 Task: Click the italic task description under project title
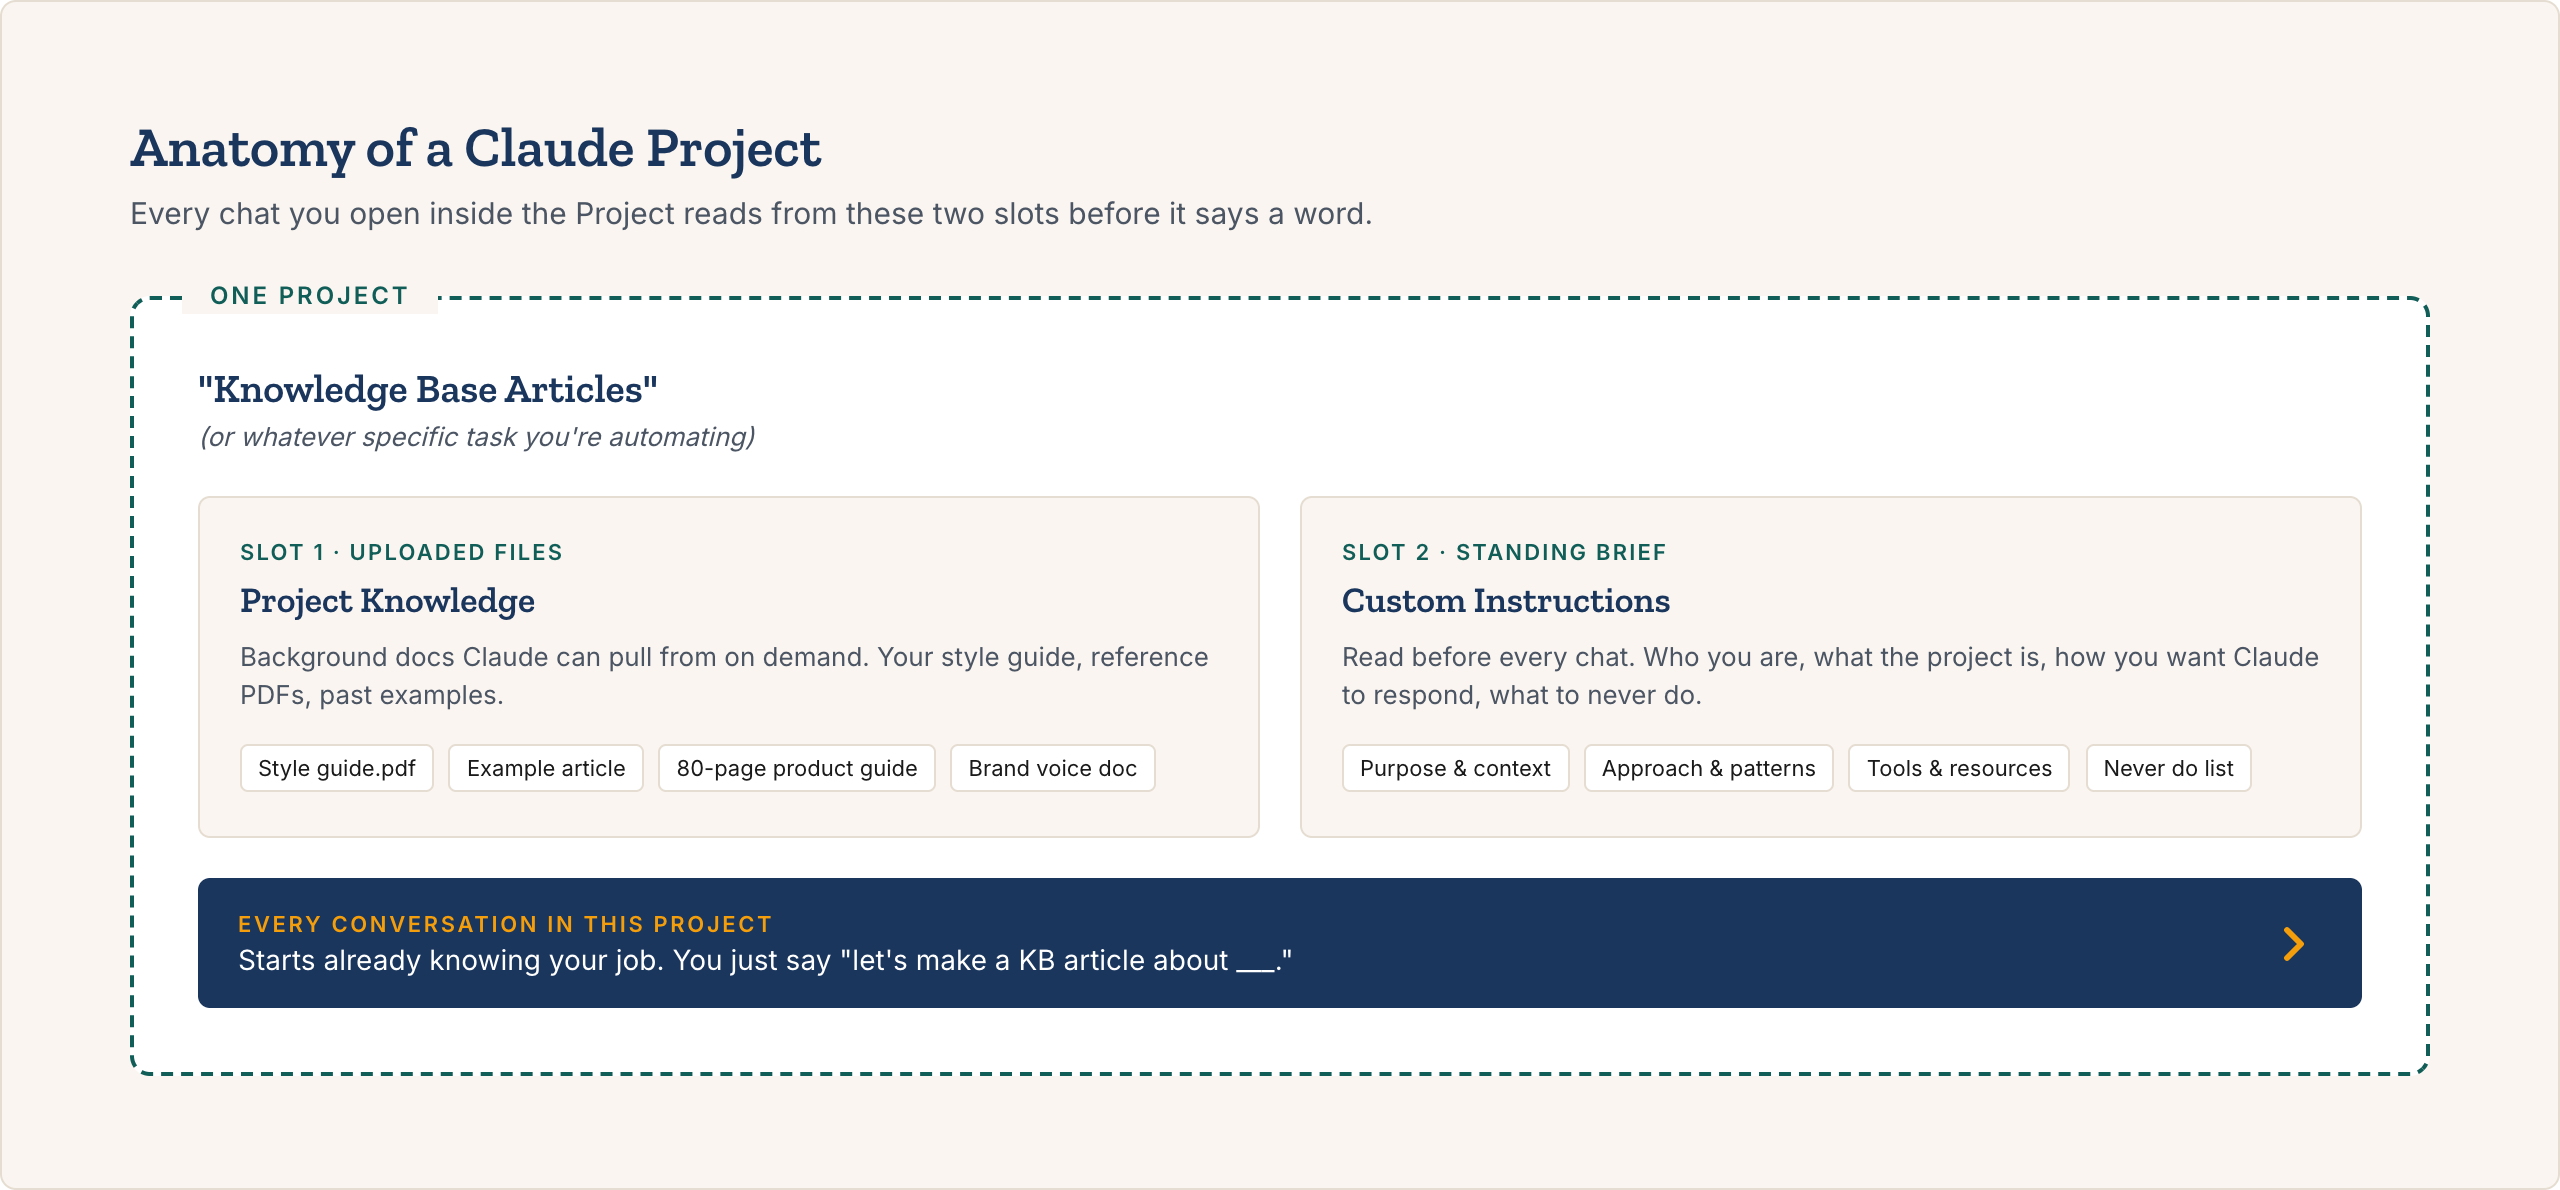477,436
